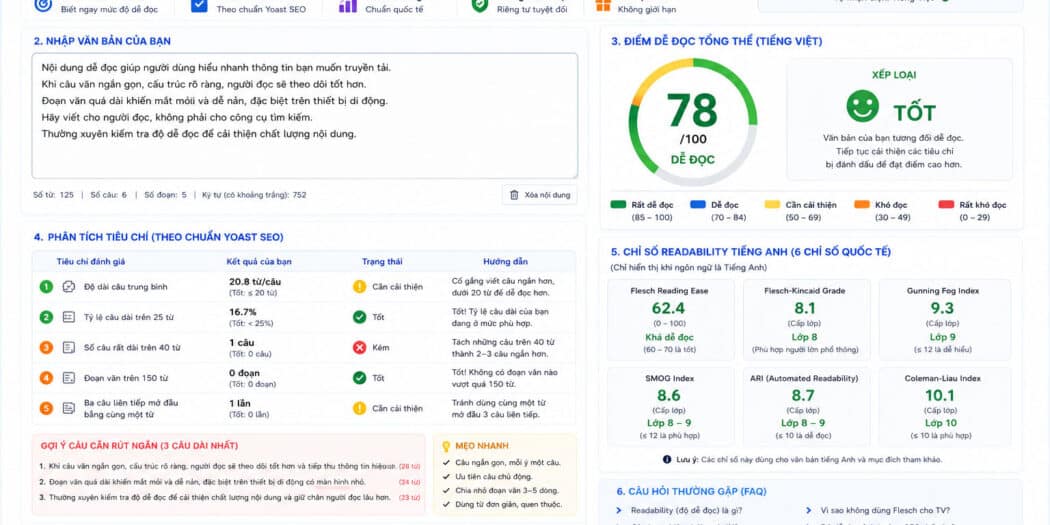Click the yellow warning icon for Độ dài câu trung bình
The height and width of the screenshot is (525, 1050).
pyautogui.click(x=360, y=287)
